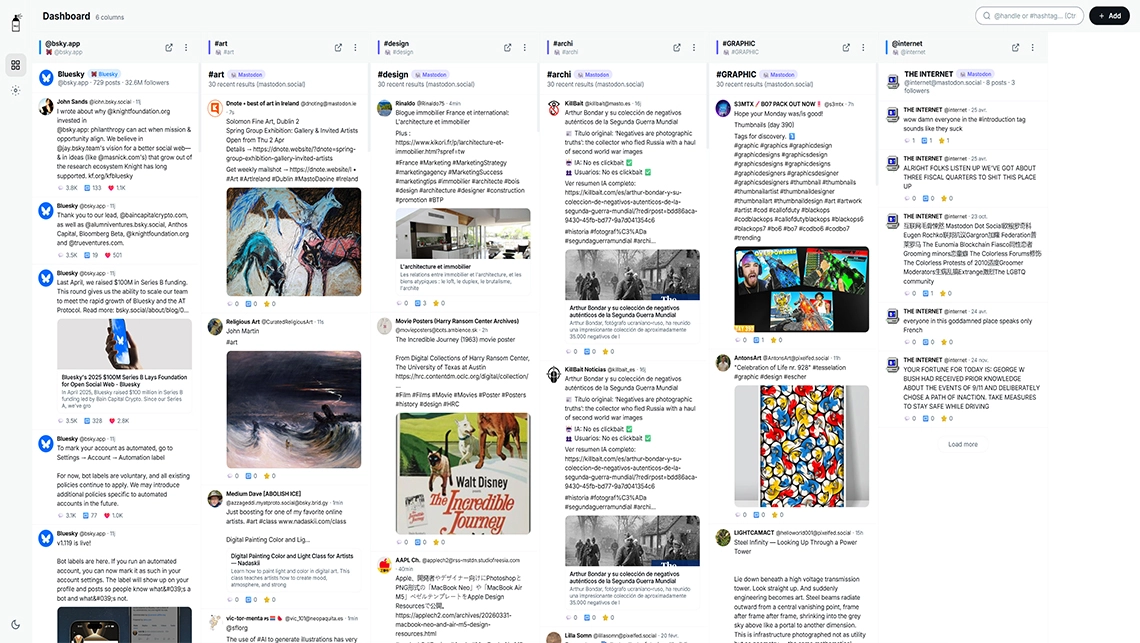1140x643 pixels.
Task: Boost Rinaldo's post showing 3 boosts
Action: click(x=420, y=303)
